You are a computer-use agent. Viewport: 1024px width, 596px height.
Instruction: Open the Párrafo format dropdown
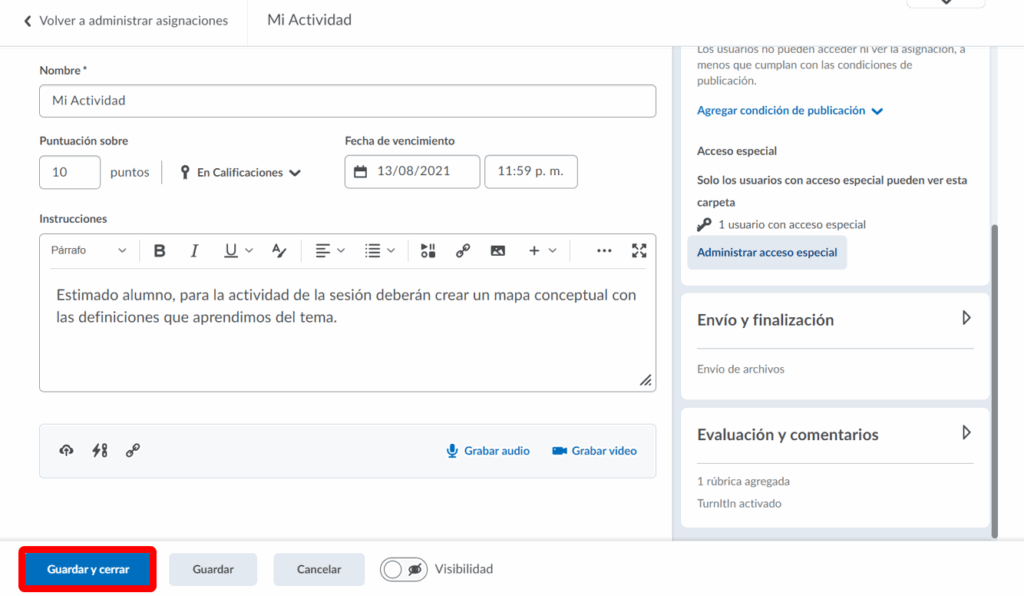click(89, 251)
